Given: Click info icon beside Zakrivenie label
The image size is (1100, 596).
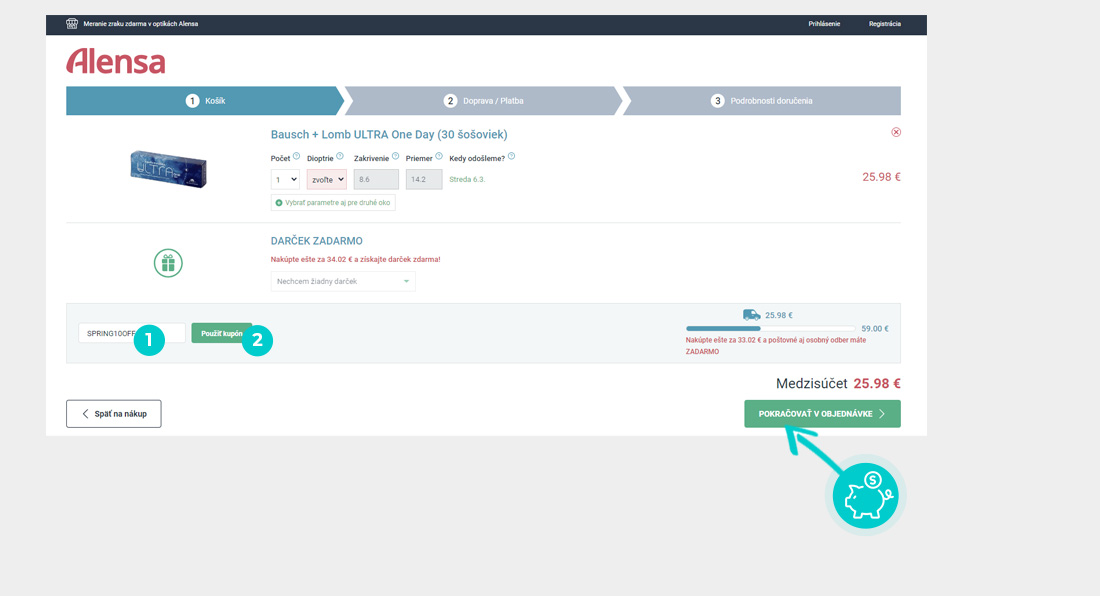Looking at the screenshot, I should 396,156.
